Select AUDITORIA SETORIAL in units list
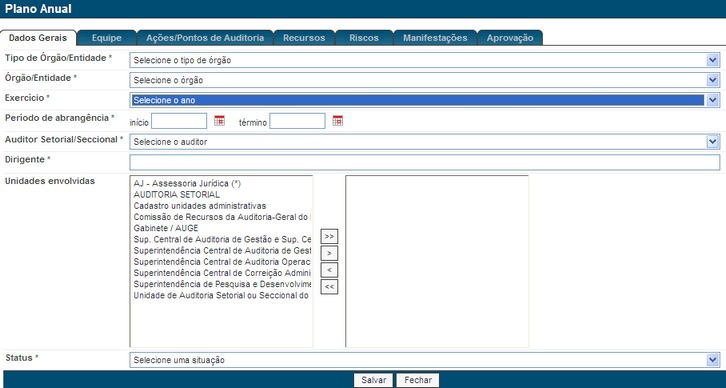726x388 pixels. (177, 195)
